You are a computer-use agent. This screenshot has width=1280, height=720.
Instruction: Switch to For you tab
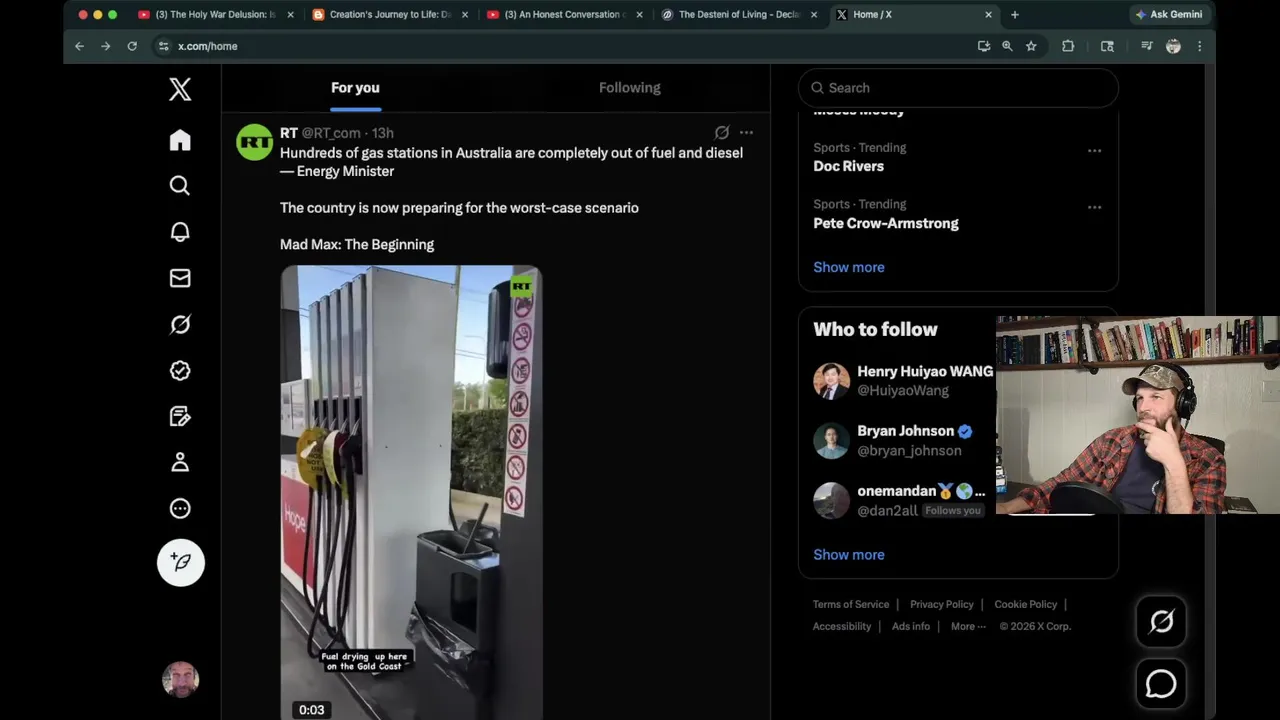click(355, 88)
